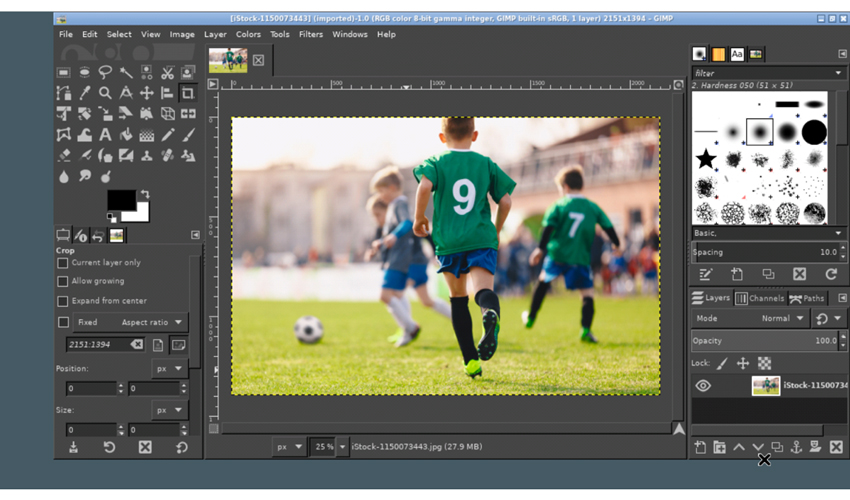Select the Eraser tool
The height and width of the screenshot is (500, 850).
click(x=64, y=156)
